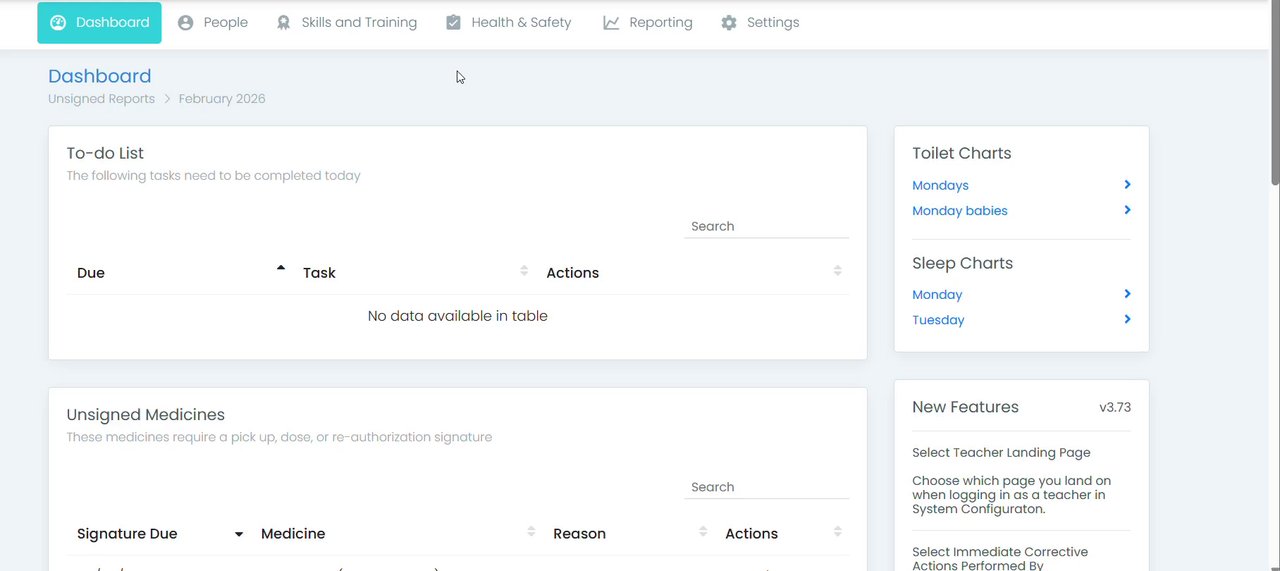
Task: Click the Dashboard speedometer icon
Action: point(58,23)
